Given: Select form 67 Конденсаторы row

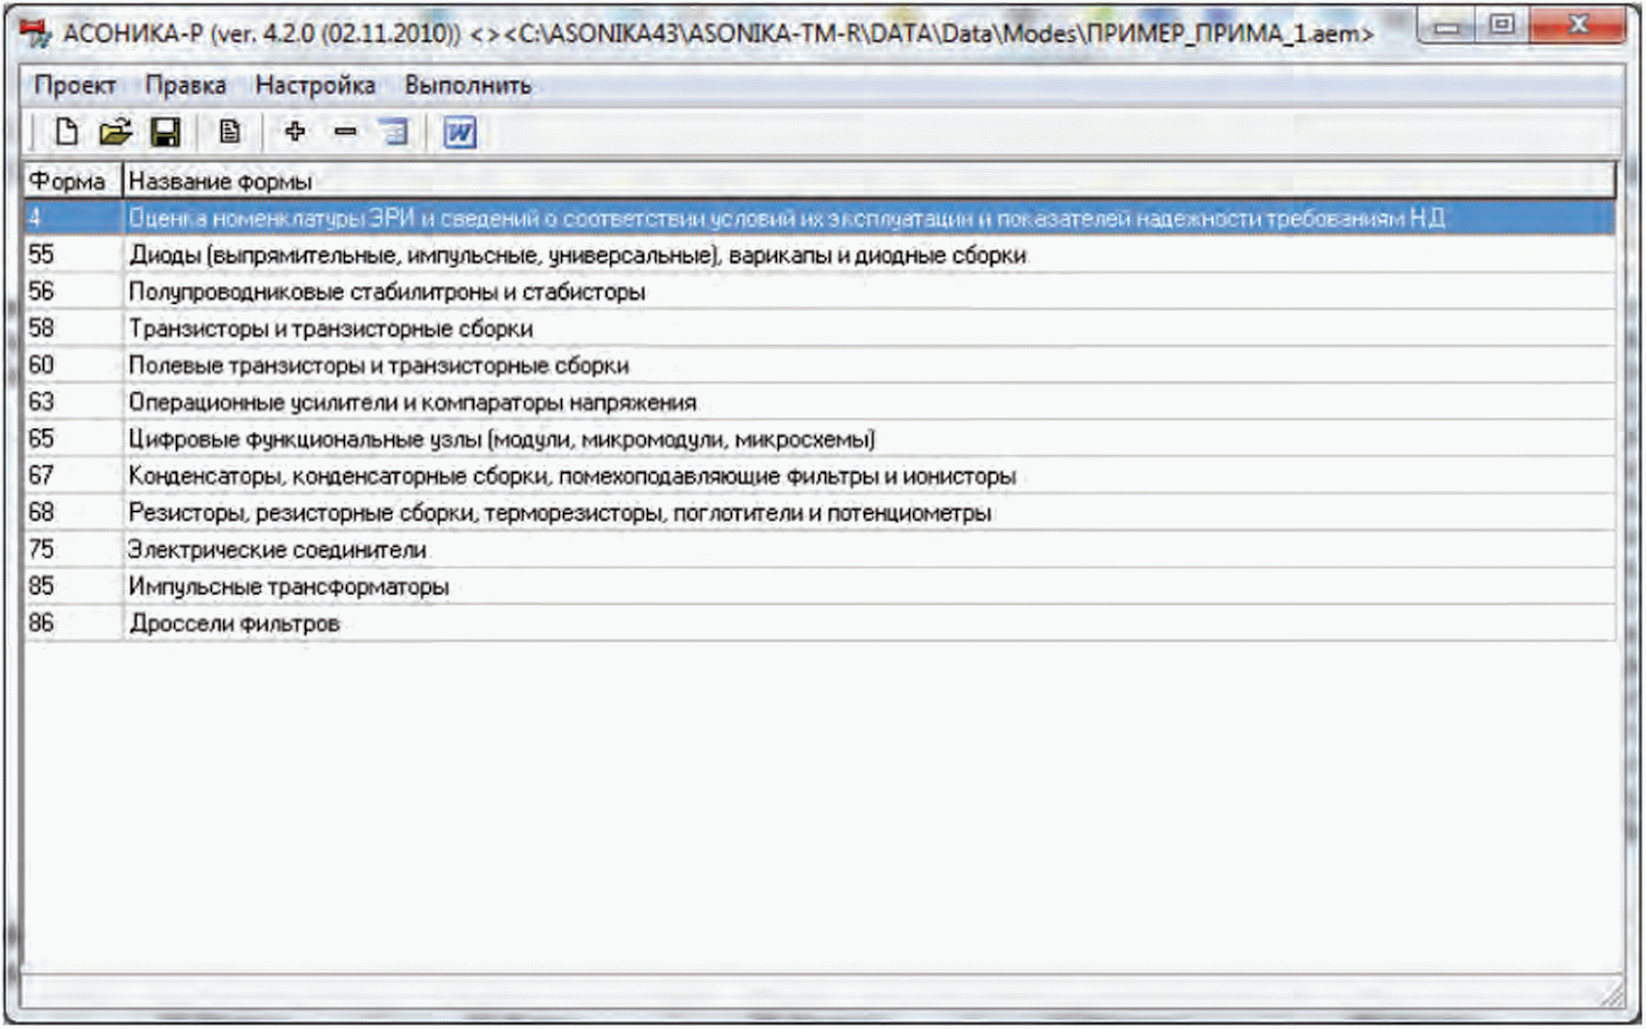Looking at the screenshot, I should (819, 476).
